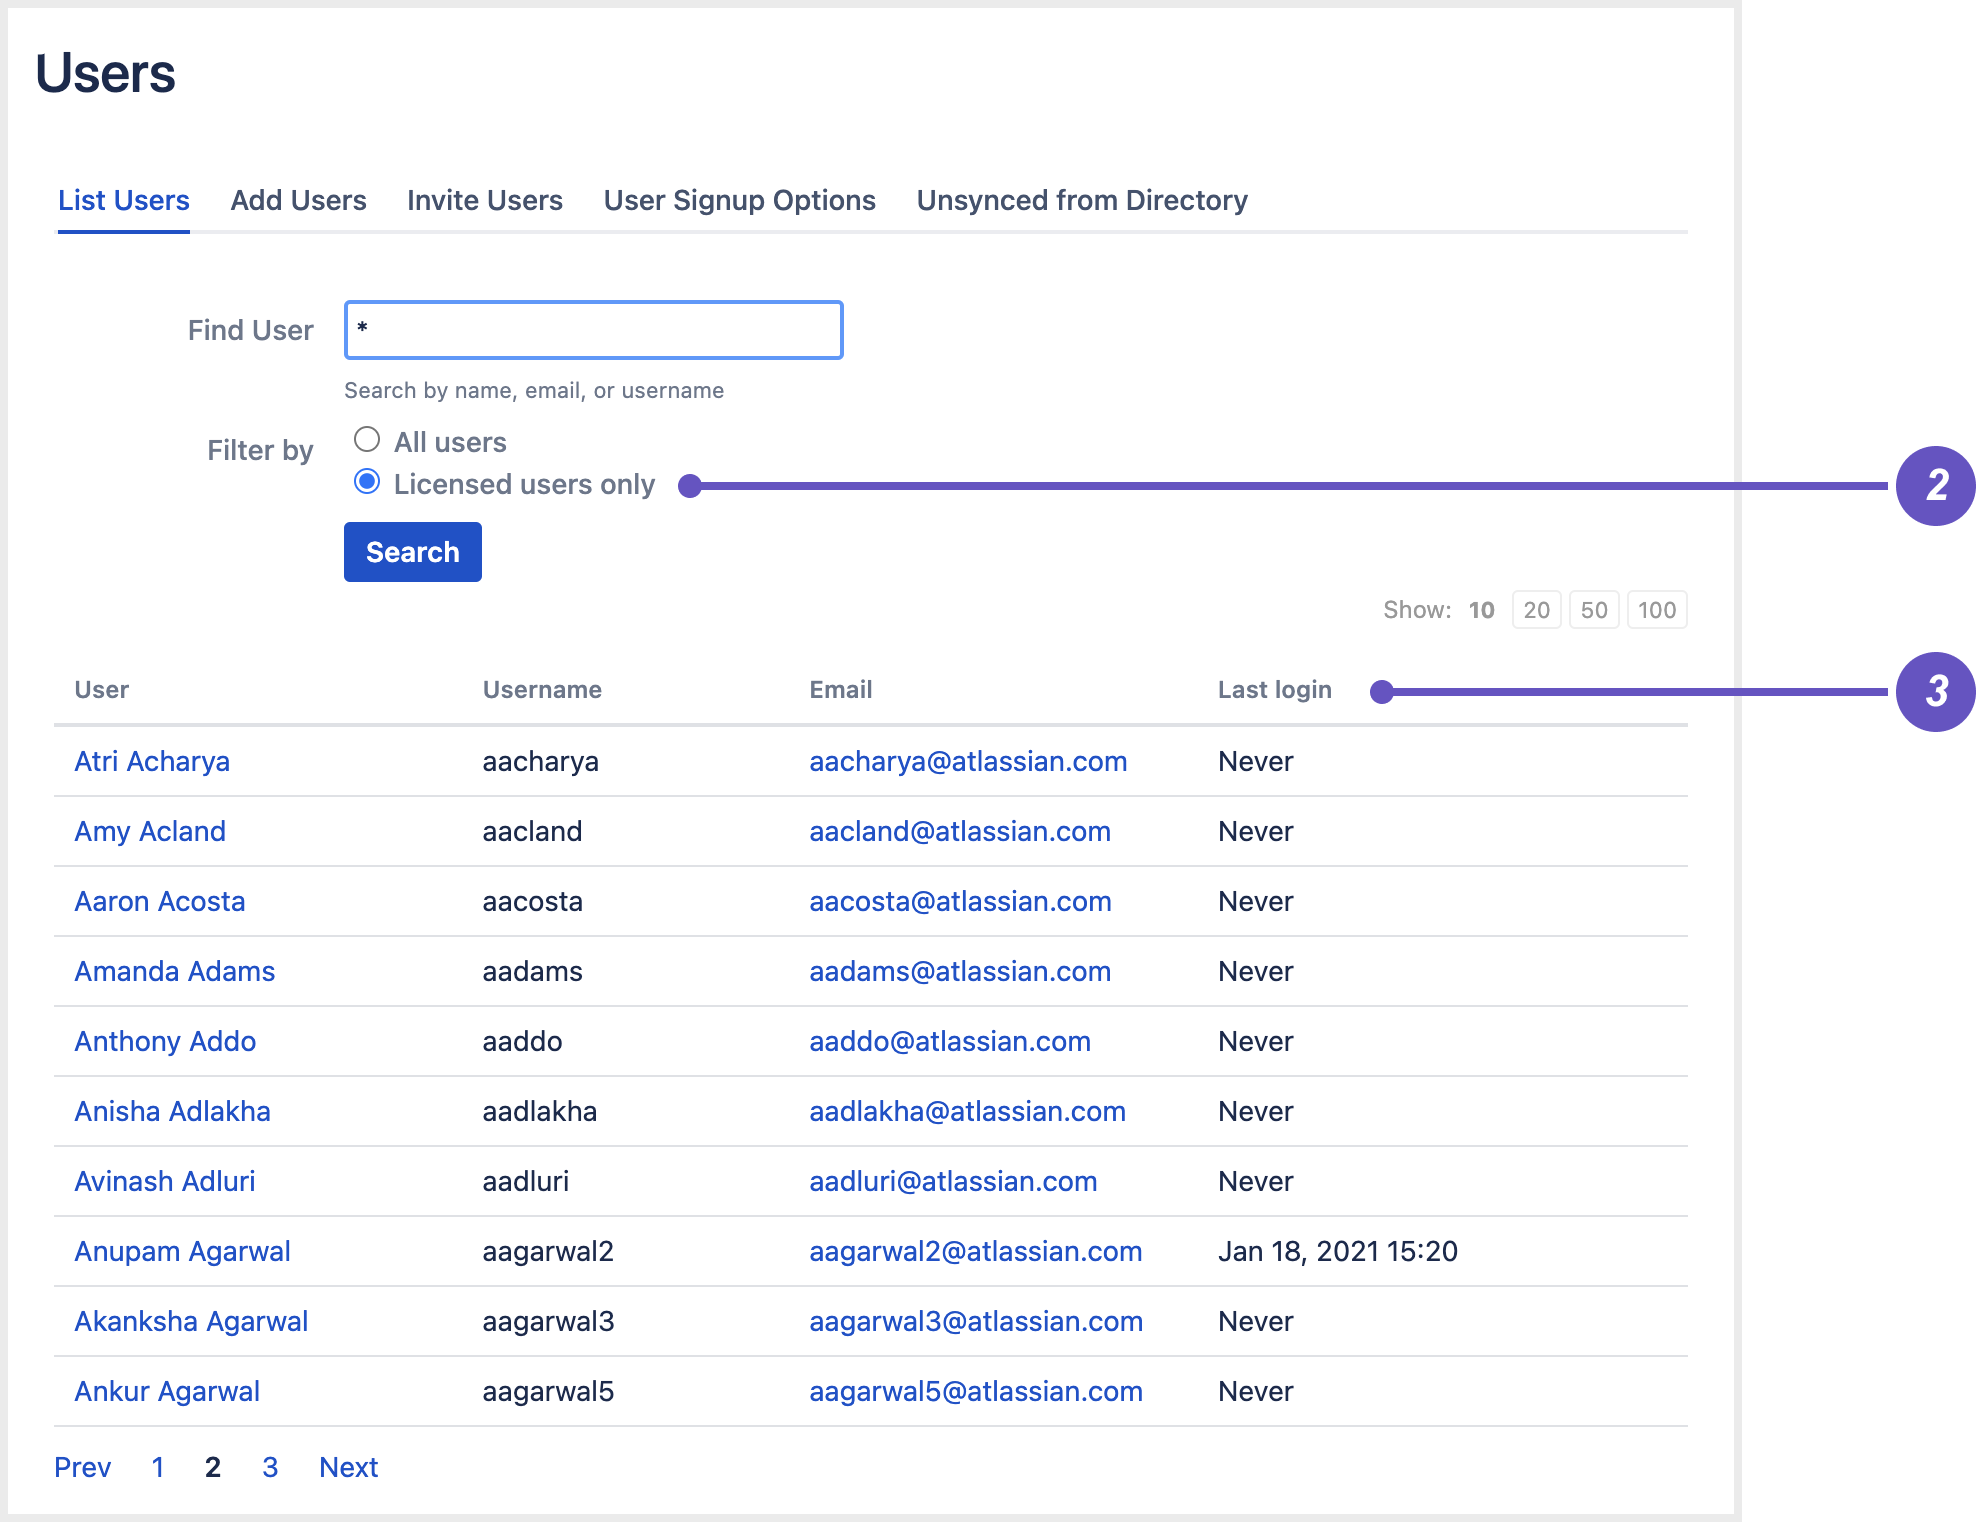1976x1522 pixels.
Task: Open Atri Acharya's user profile
Action: 151,761
